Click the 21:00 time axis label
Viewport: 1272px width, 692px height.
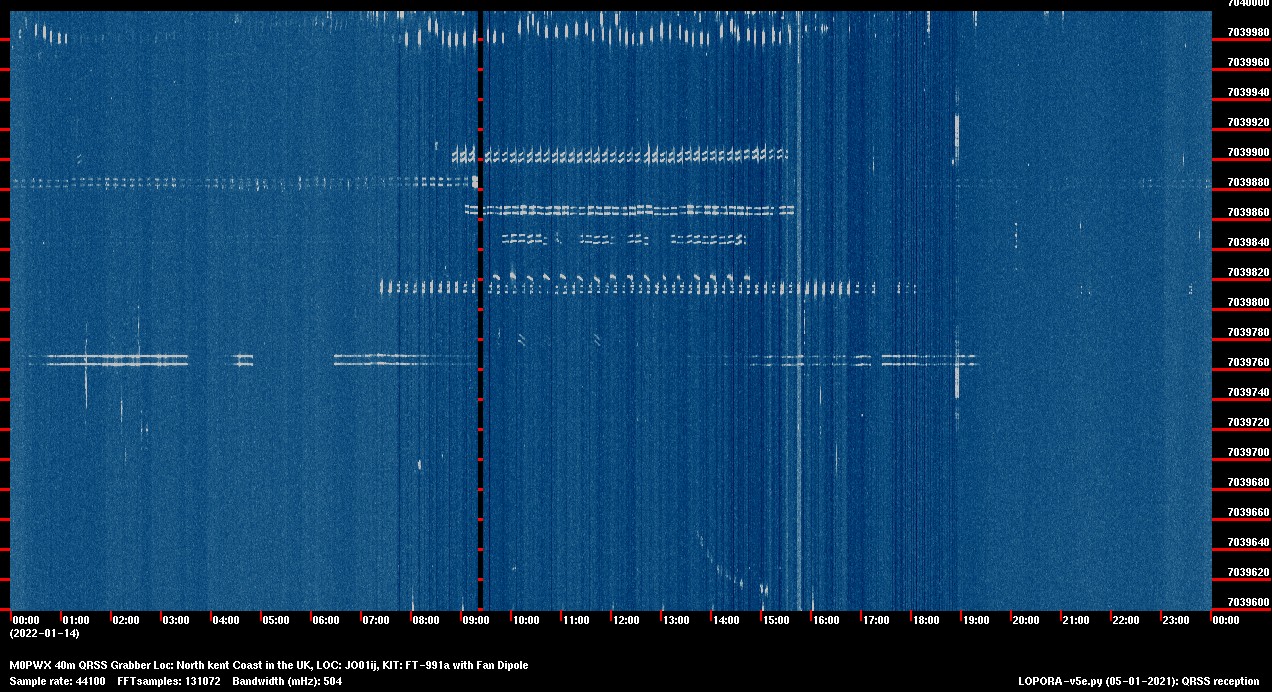coord(1076,620)
